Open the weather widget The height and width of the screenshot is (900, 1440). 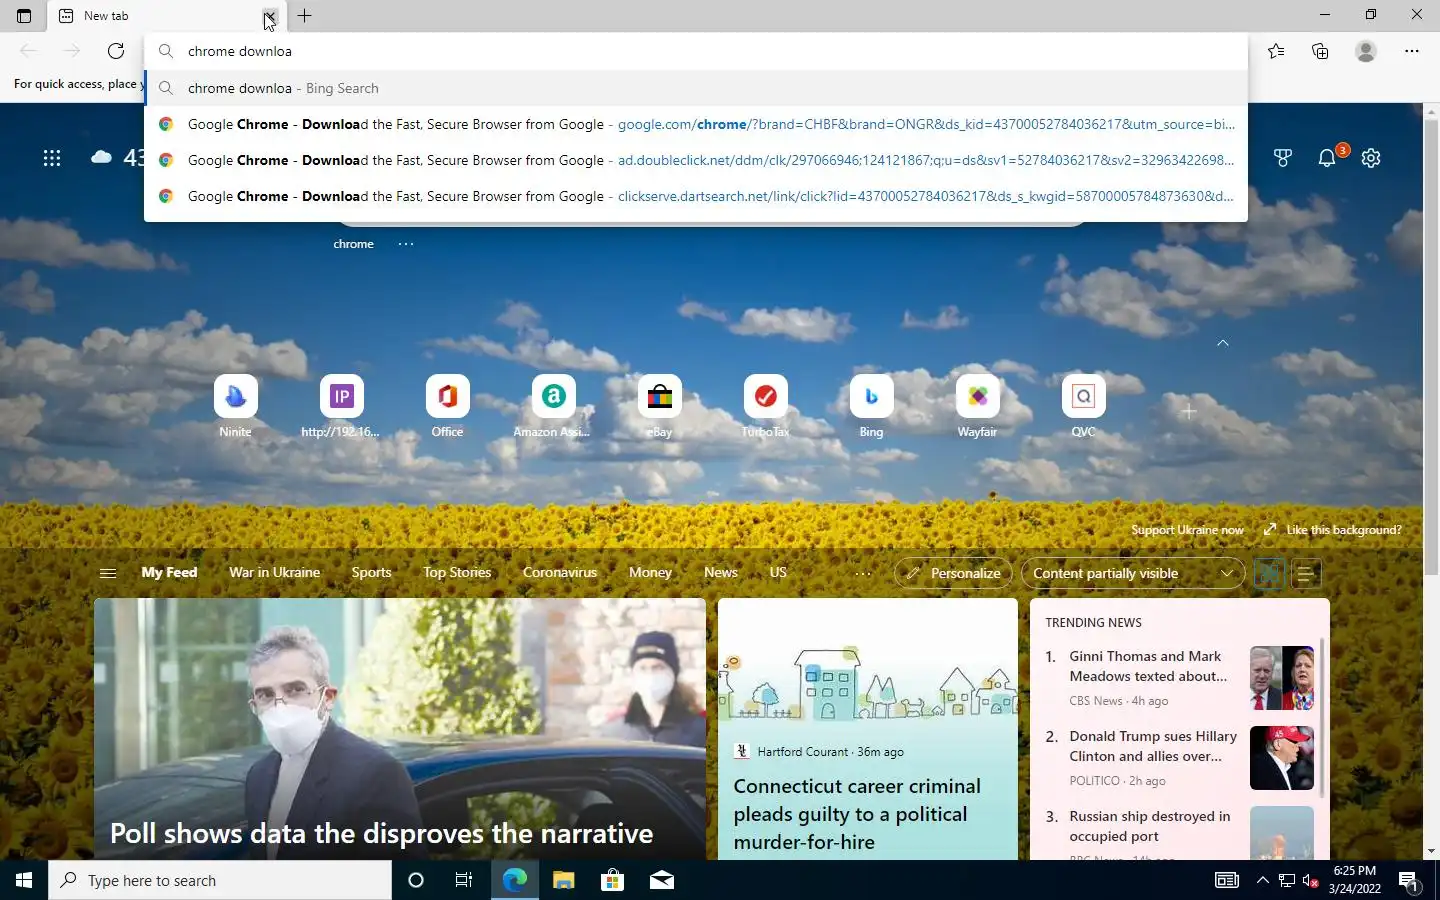tap(118, 158)
